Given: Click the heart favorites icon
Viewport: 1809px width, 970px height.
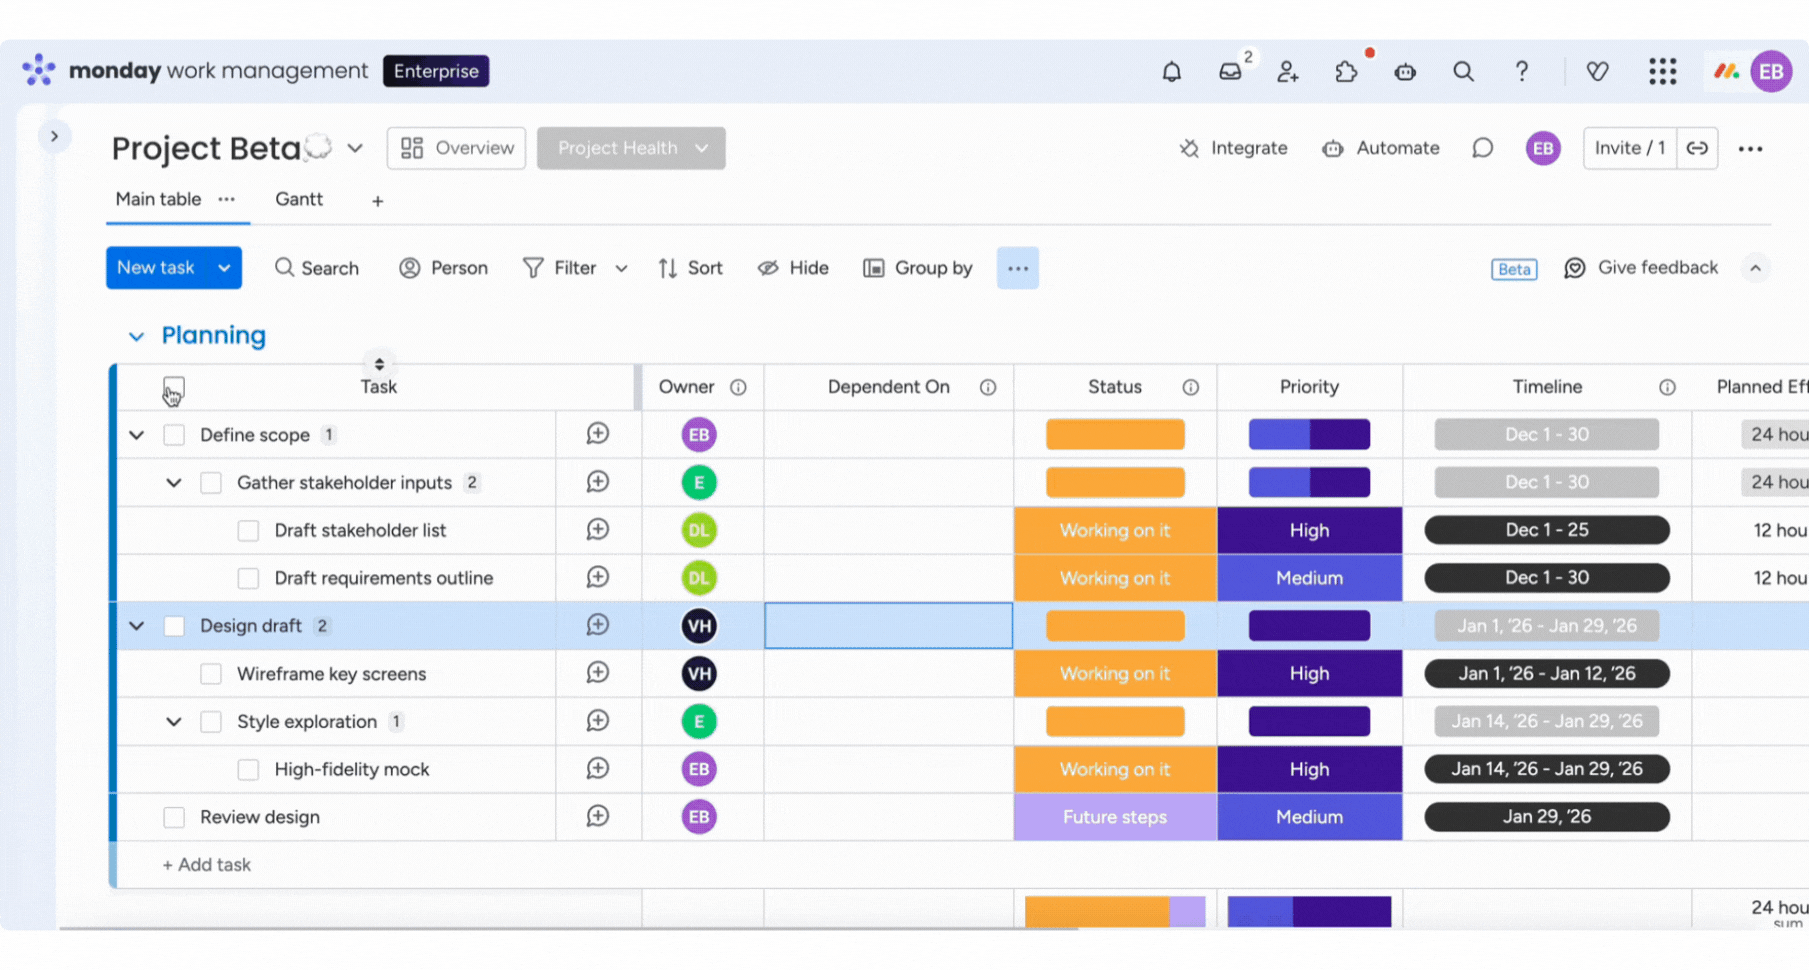Looking at the screenshot, I should pyautogui.click(x=1597, y=72).
